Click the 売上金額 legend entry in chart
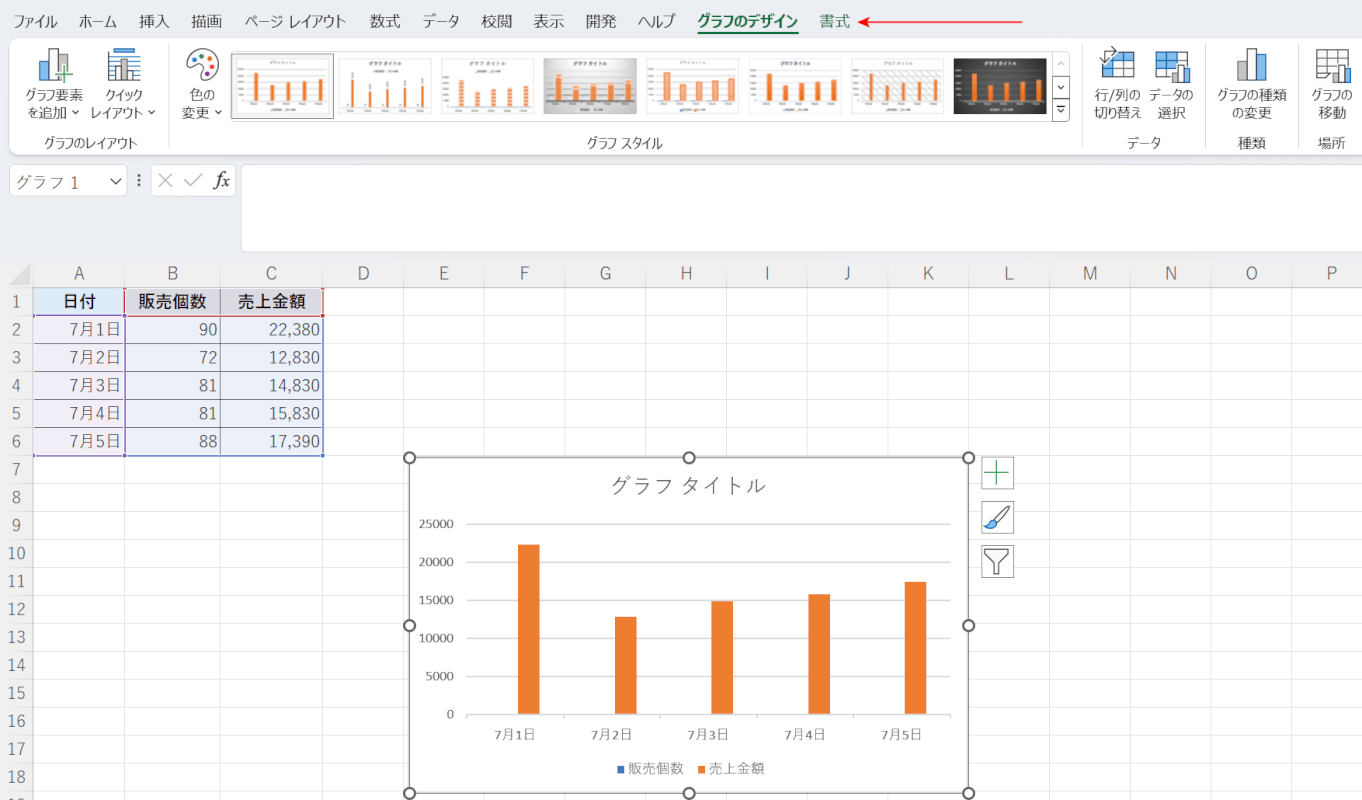Screen dimensions: 1362x800 pos(731,769)
